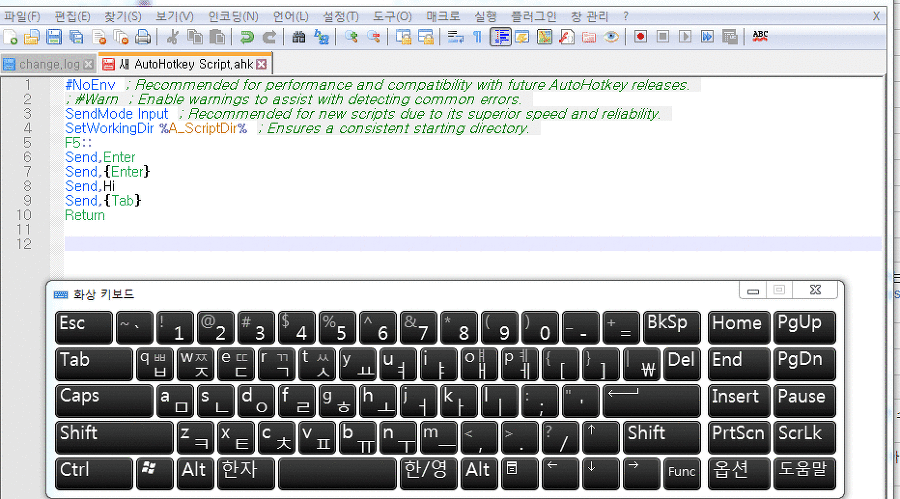The image size is (900, 499).
Task: Toggle Caps on the on-screen keyboard
Action: coord(104,400)
